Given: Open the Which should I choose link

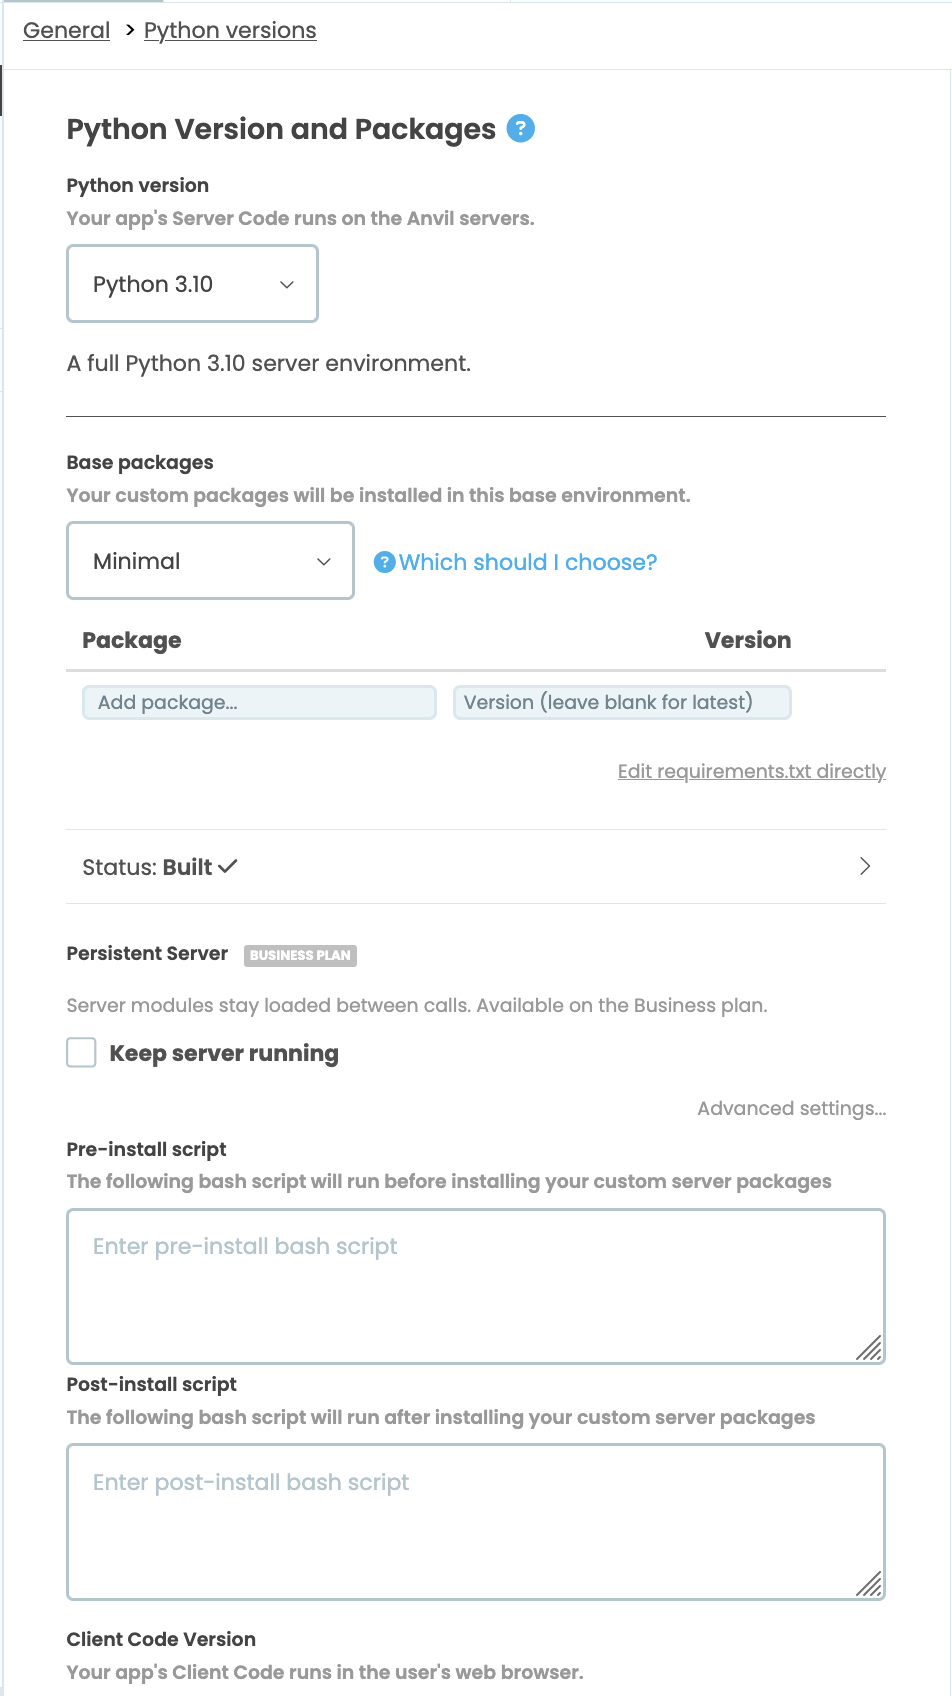Looking at the screenshot, I should click(528, 562).
